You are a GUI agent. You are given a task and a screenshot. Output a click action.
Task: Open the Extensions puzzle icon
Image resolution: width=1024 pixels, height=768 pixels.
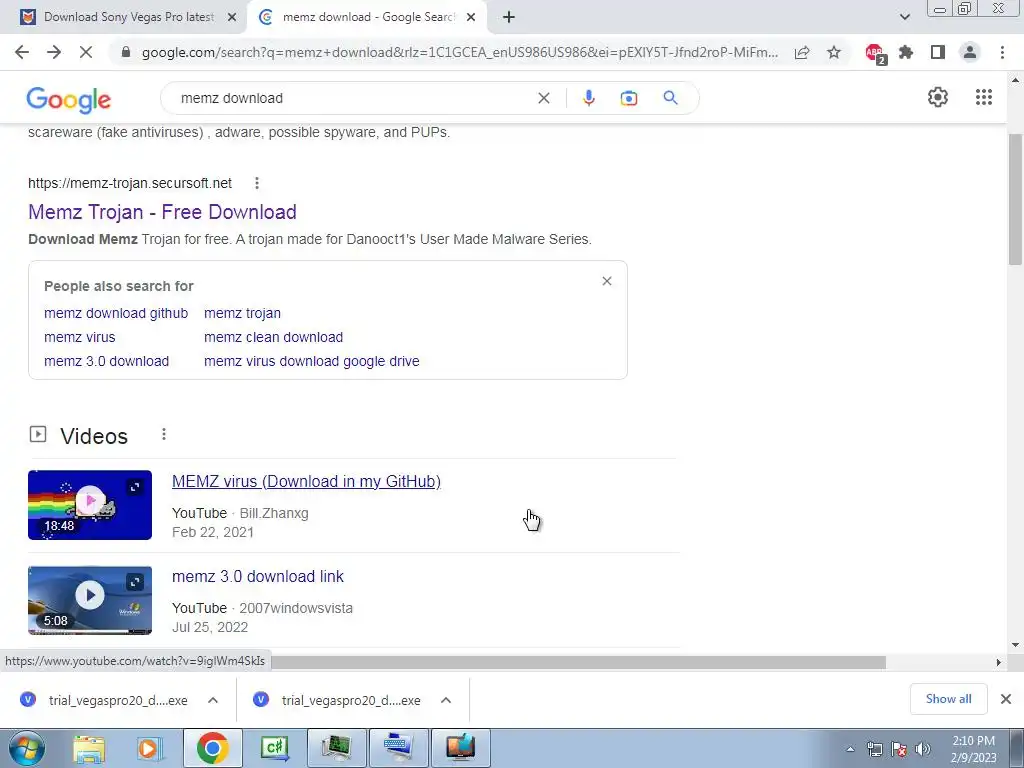906,52
